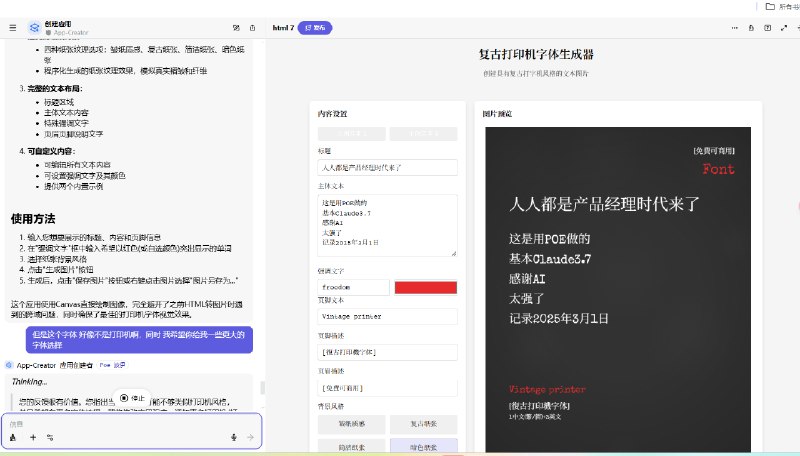This screenshot has height=456, width=800.
Task: Click the [复古打印機字体] footer description field
Action: pyautogui.click(x=388, y=352)
